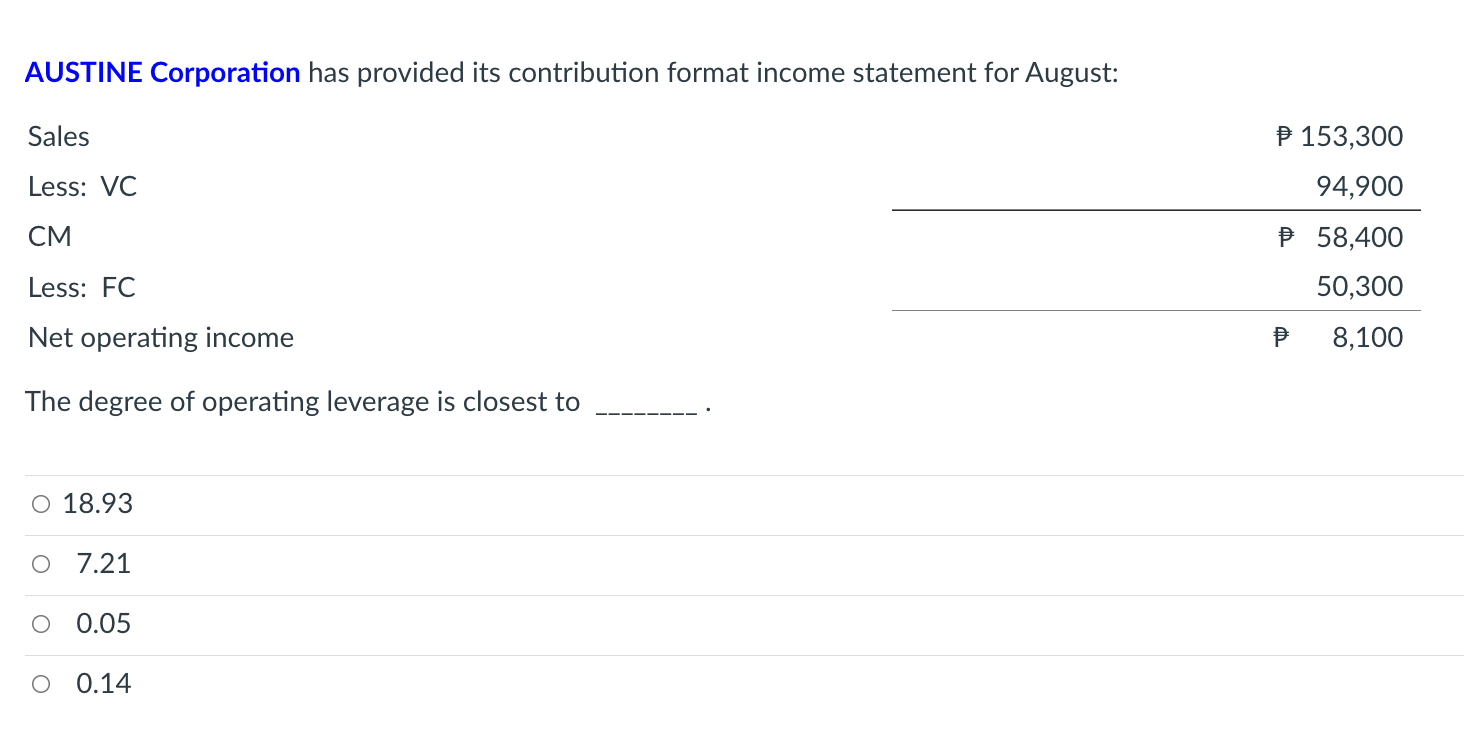1464x734 pixels.
Task: Open the AUSTINE Corporation link
Action: pos(161,72)
